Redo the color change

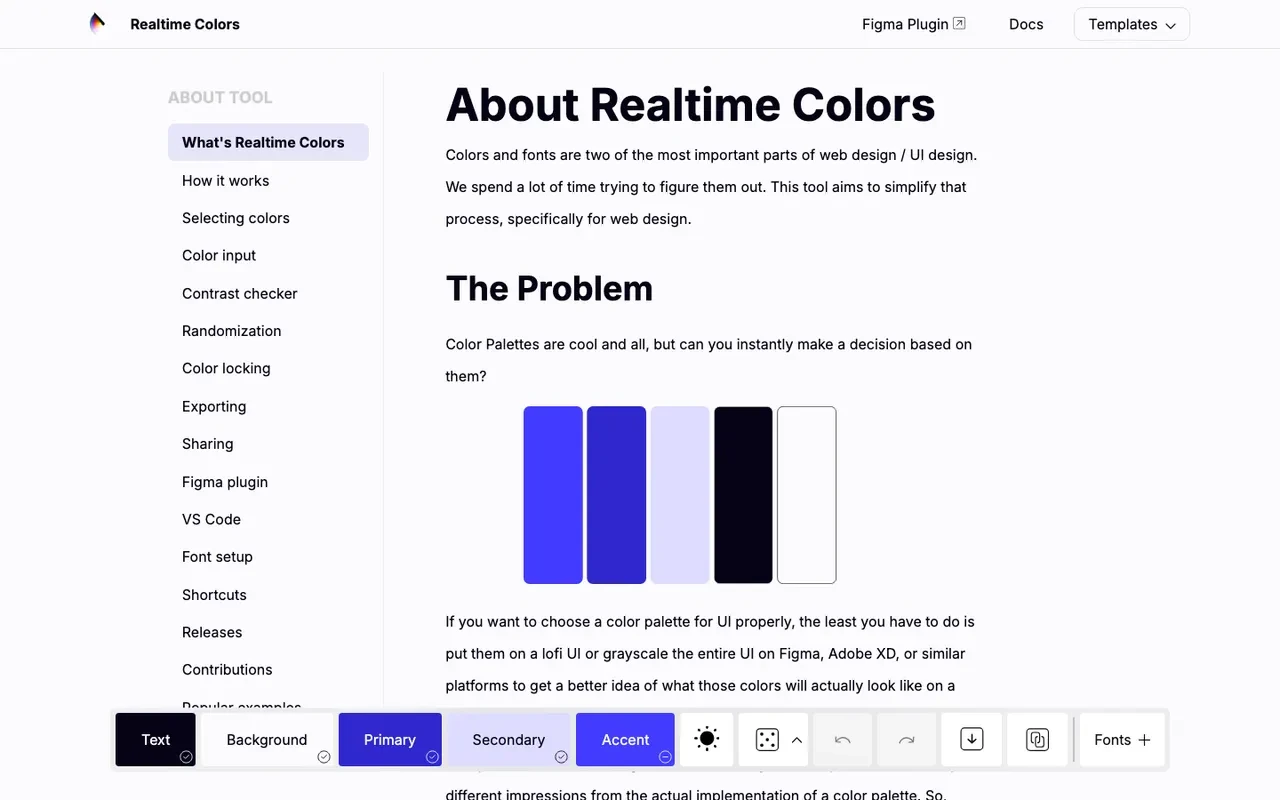[906, 740]
